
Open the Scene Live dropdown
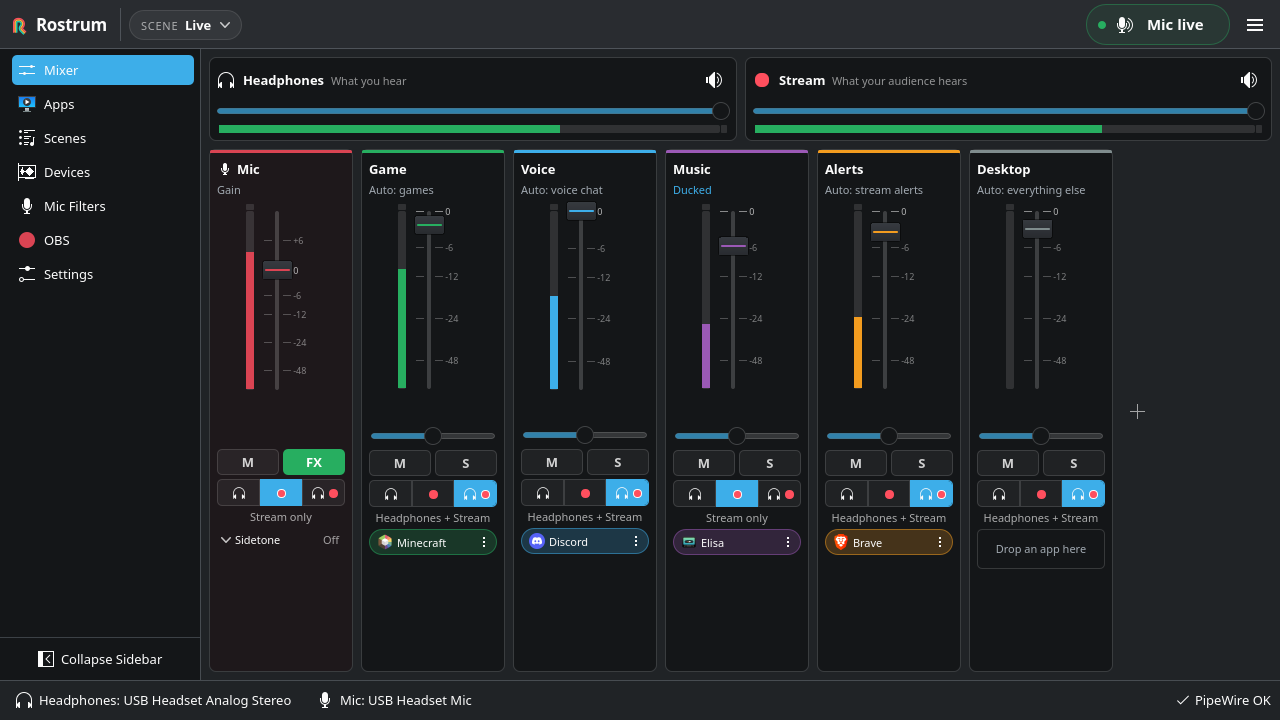185,25
